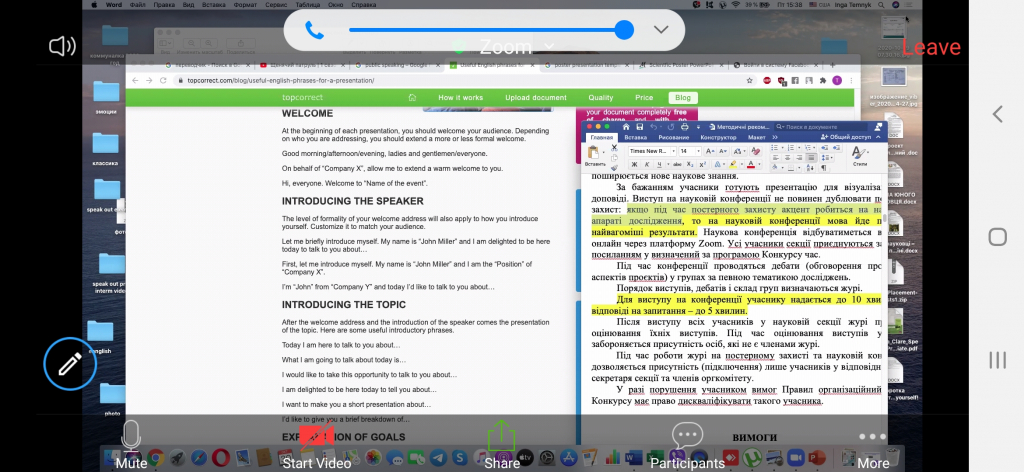This screenshot has height=472, width=1024.
Task: Tap the Android back navigation button
Action: coord(997,114)
